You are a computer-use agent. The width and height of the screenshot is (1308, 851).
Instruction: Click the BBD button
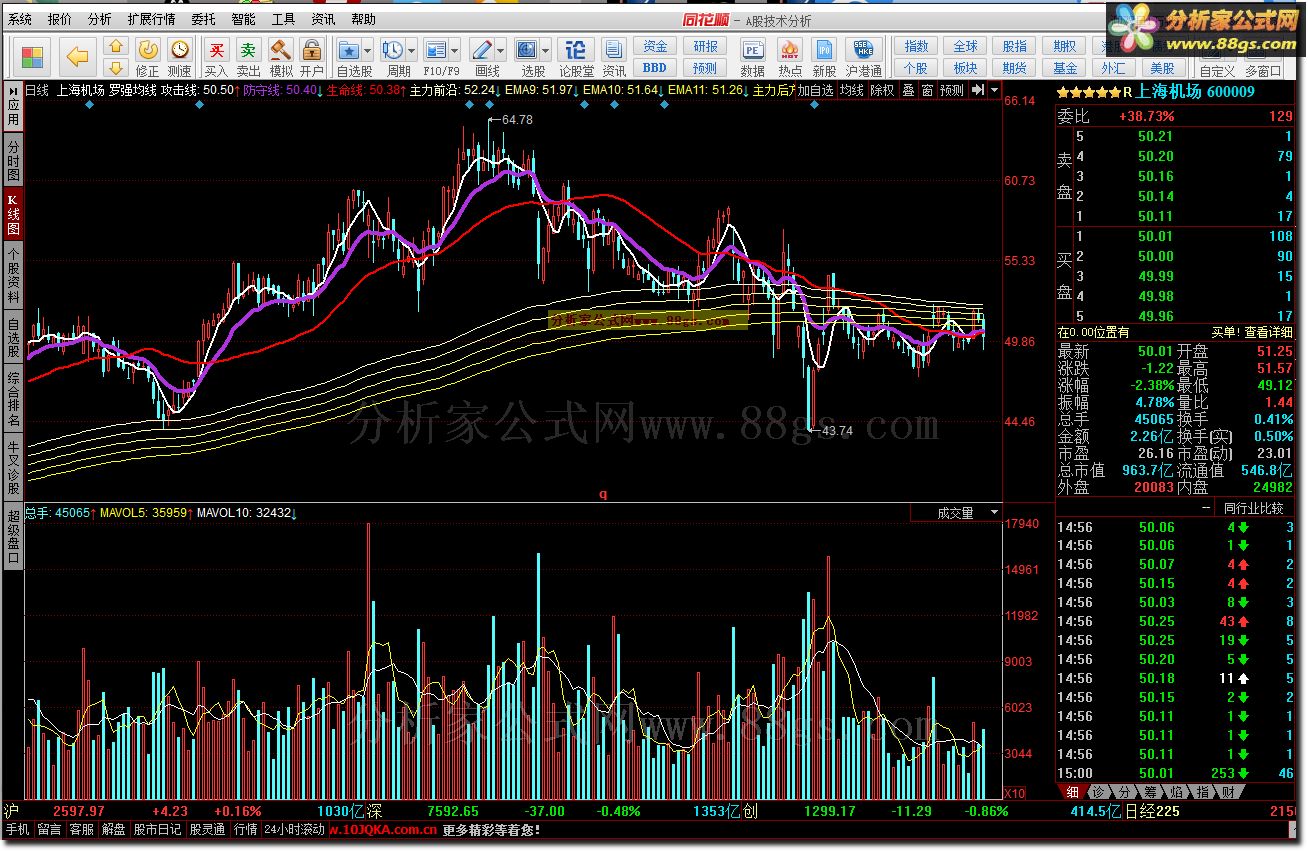coord(655,68)
